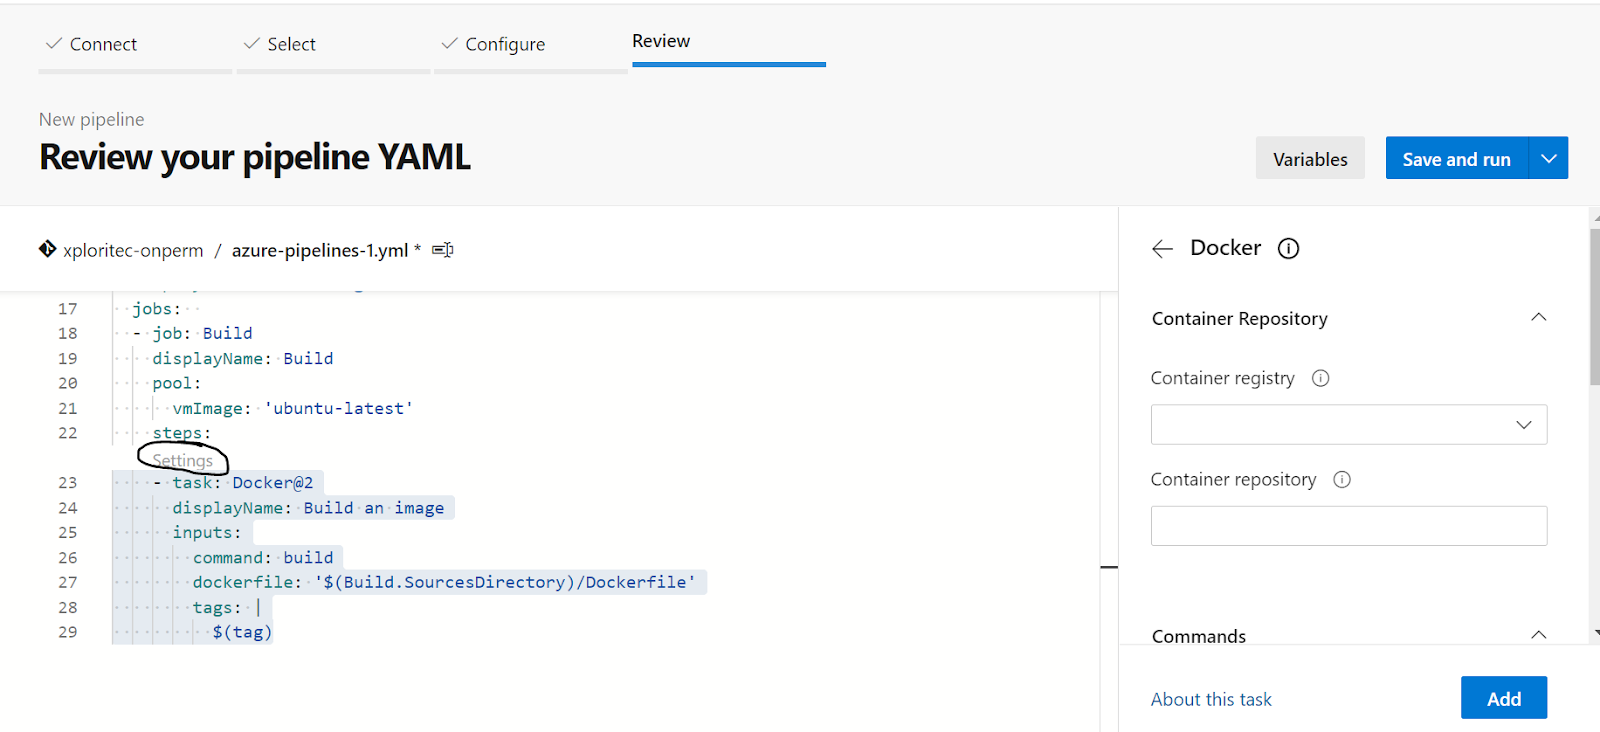This screenshot has width=1600, height=732.
Task: Collapse the Container Repository section
Action: (1539, 318)
